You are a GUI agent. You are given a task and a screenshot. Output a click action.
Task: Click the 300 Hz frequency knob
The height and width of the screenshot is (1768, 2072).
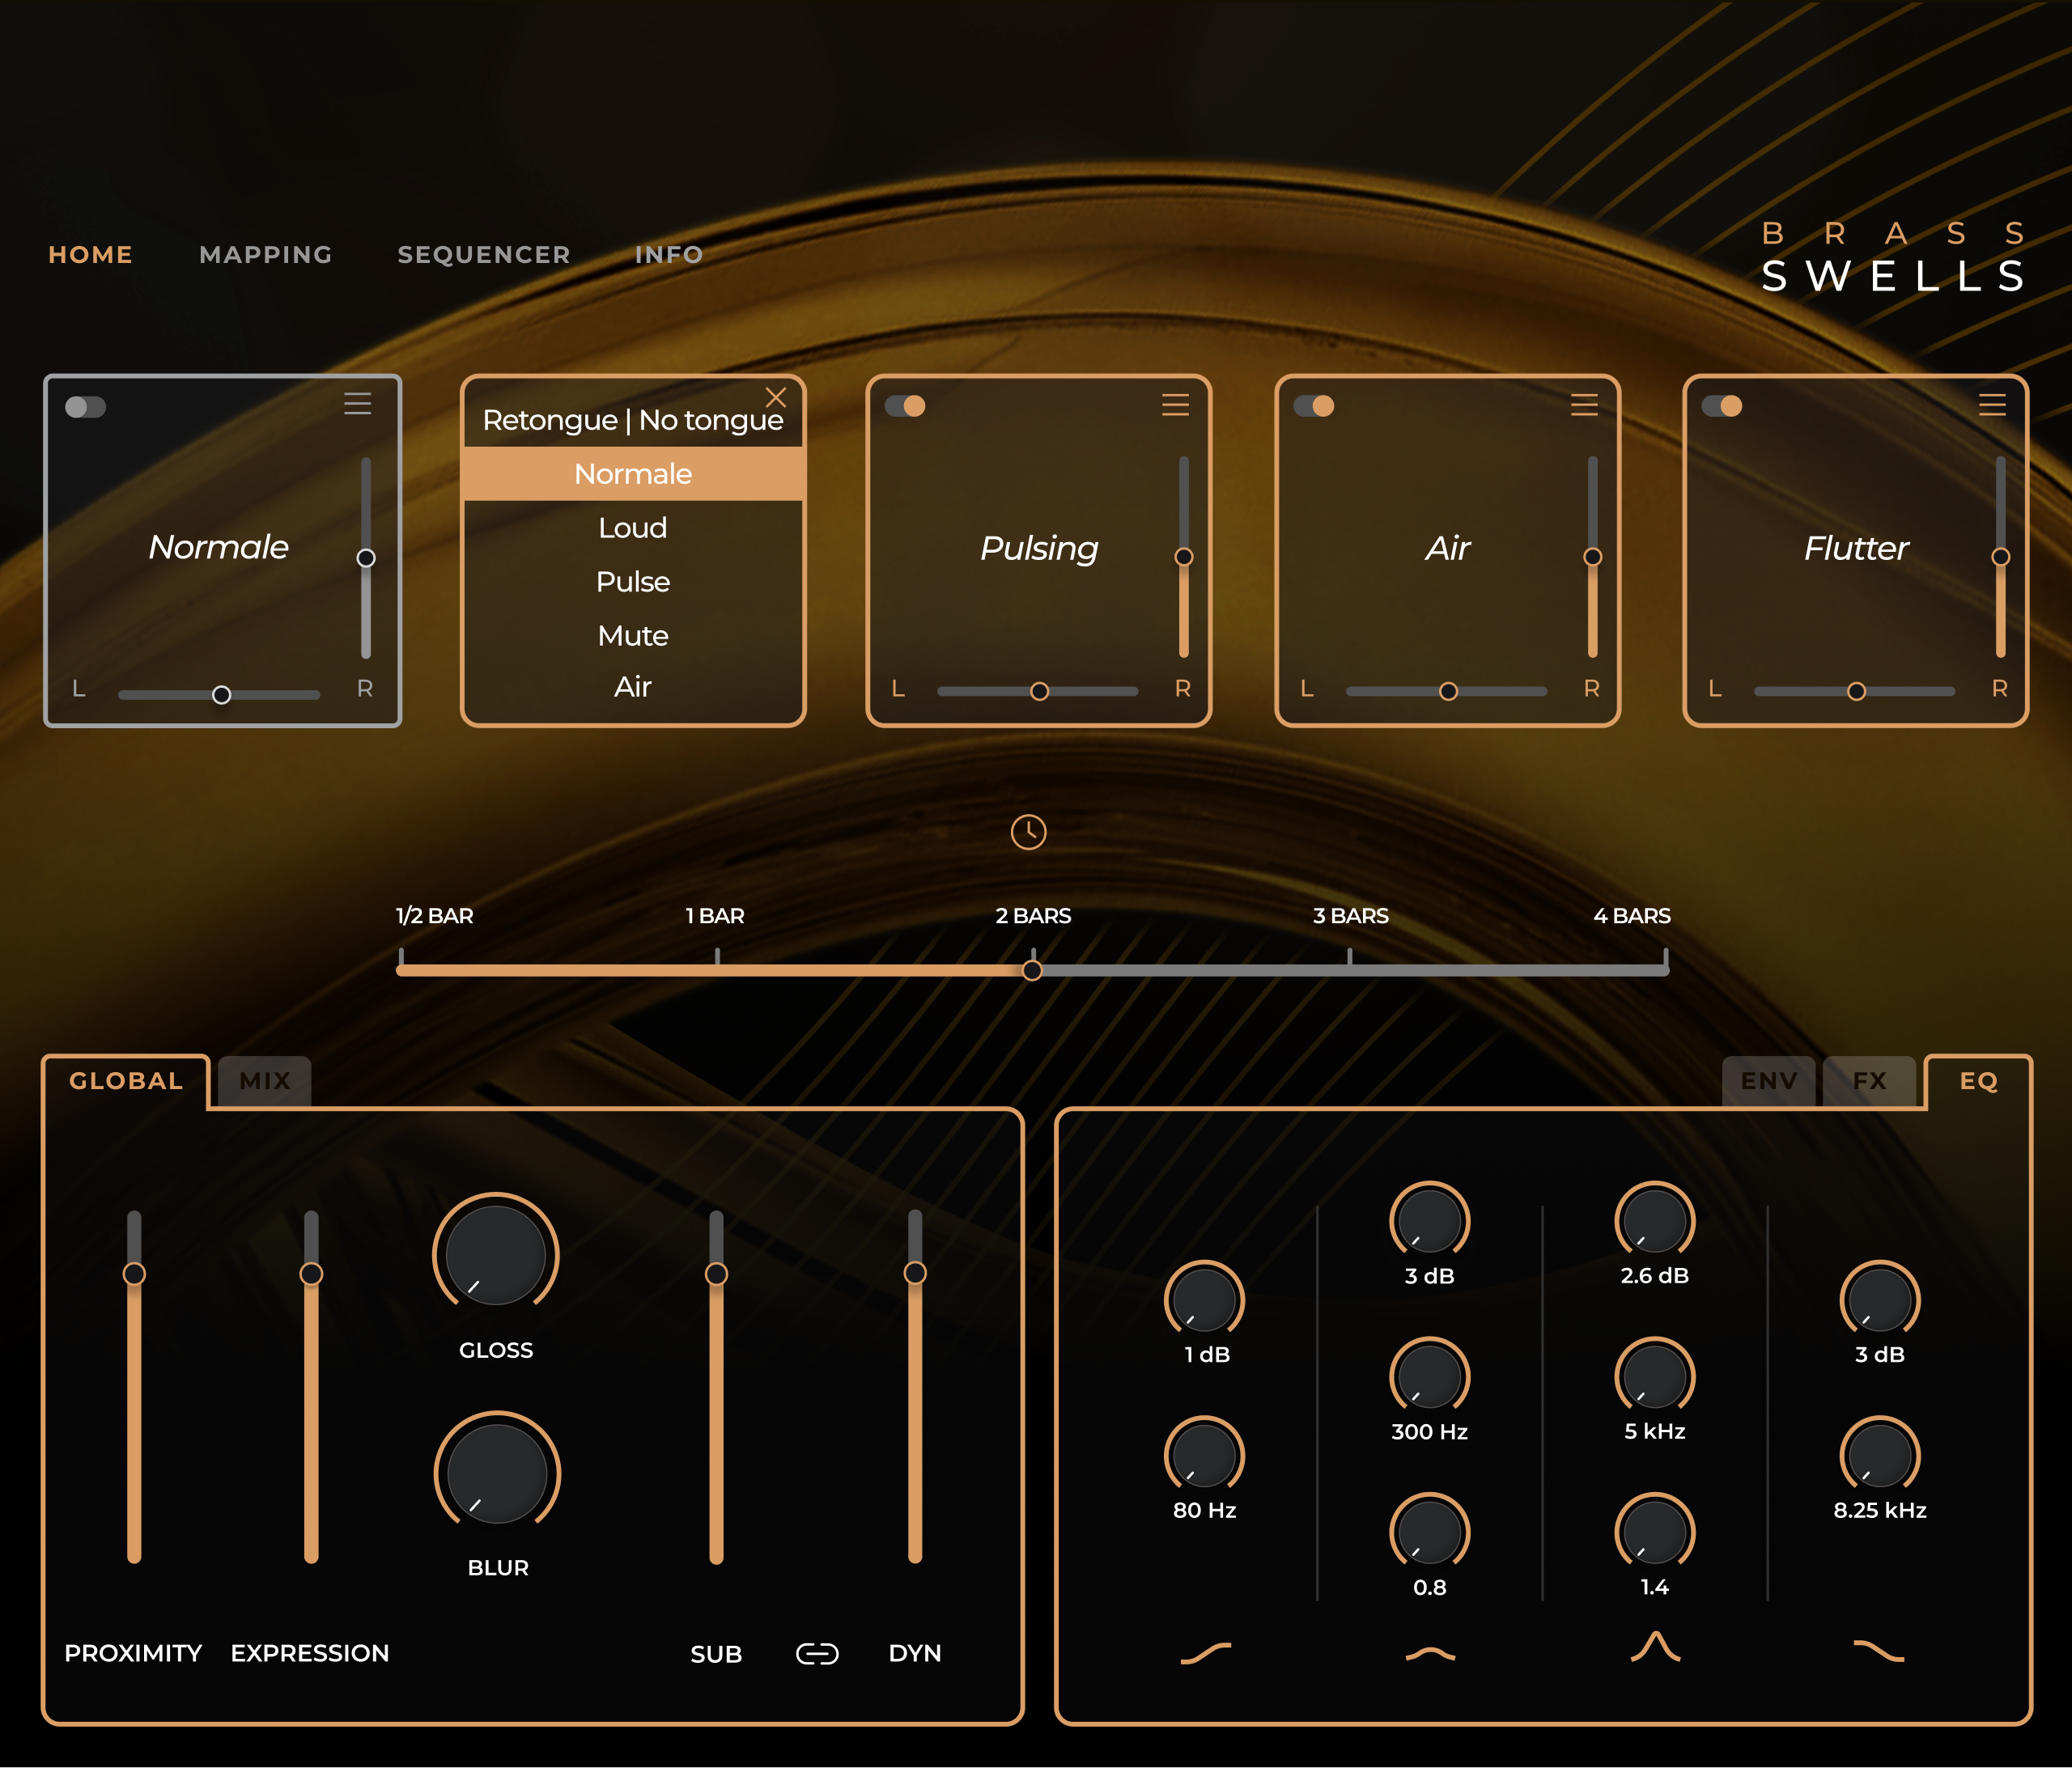pyautogui.click(x=1430, y=1377)
